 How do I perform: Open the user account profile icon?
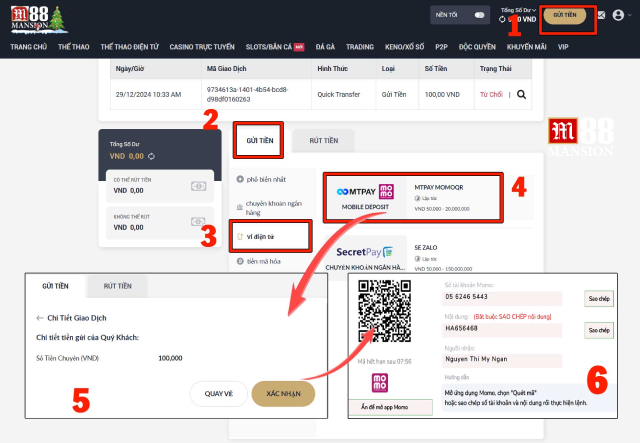(x=618, y=15)
